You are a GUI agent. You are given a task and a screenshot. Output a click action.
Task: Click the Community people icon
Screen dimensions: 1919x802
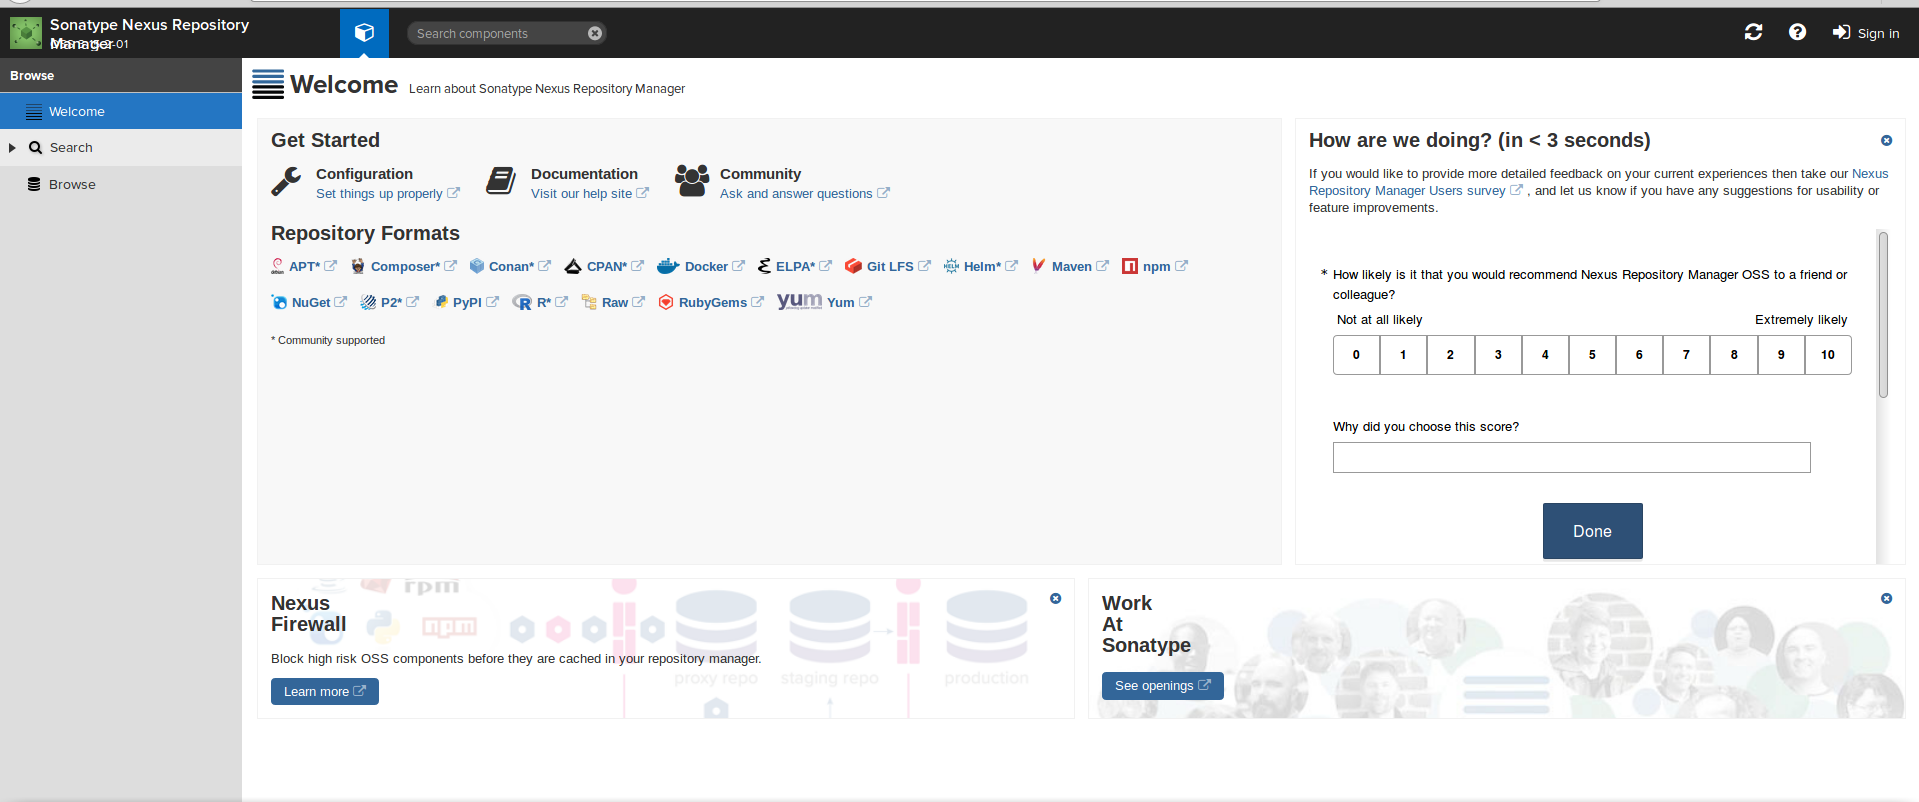coord(692,181)
